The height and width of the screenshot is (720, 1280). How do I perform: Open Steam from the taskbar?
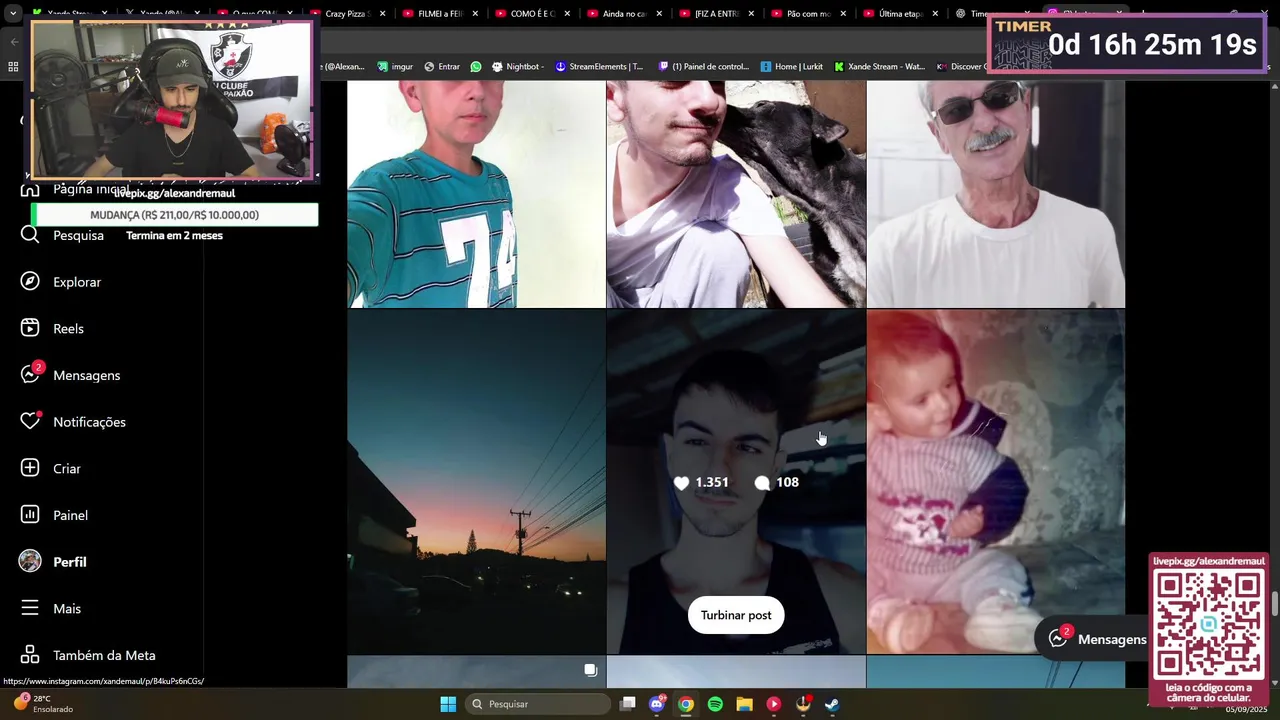[x=832, y=704]
